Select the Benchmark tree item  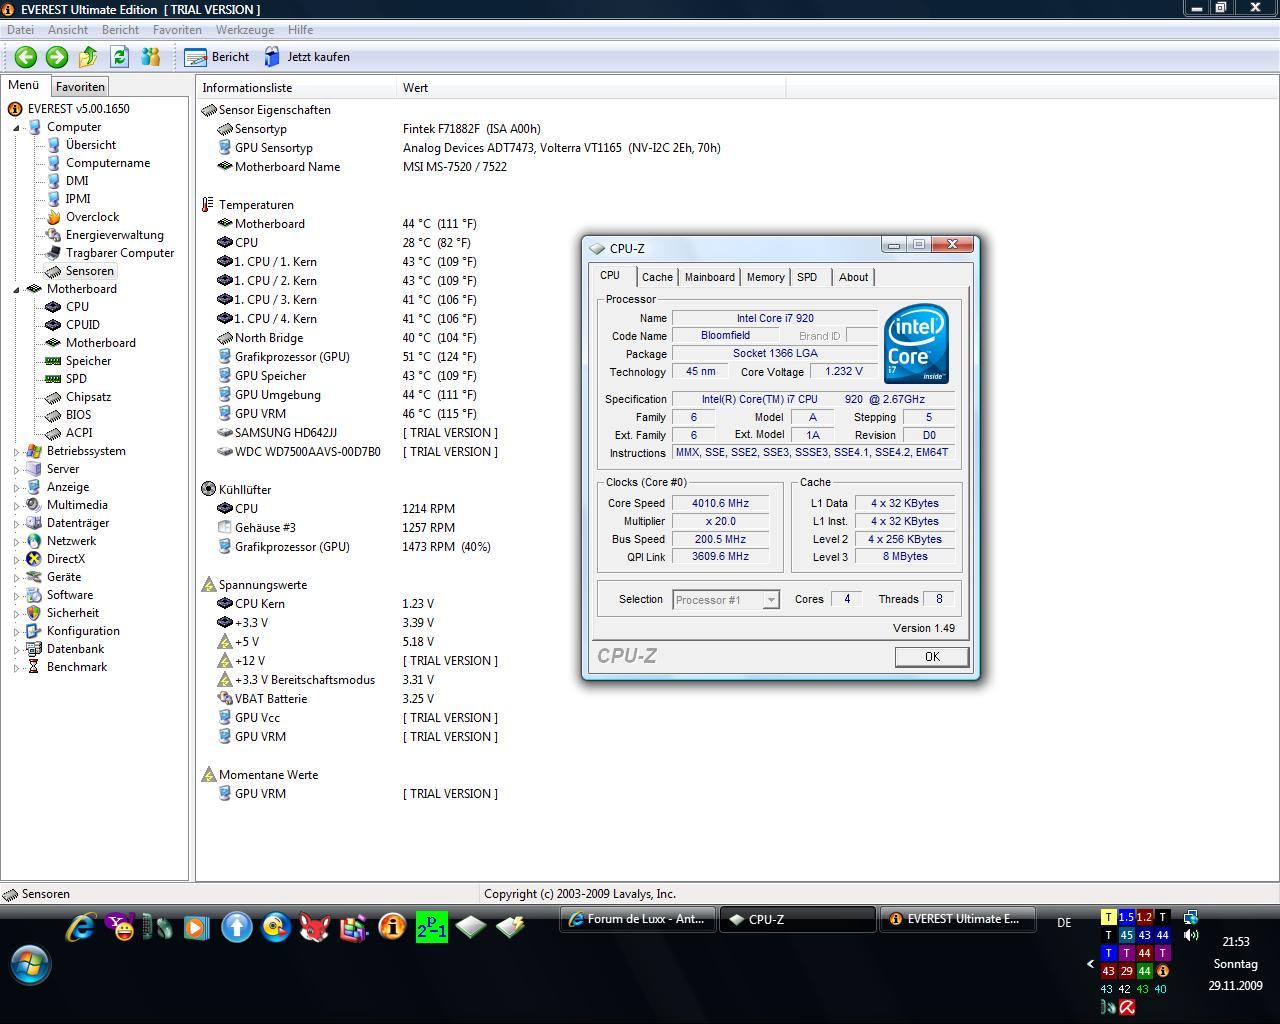click(76, 667)
